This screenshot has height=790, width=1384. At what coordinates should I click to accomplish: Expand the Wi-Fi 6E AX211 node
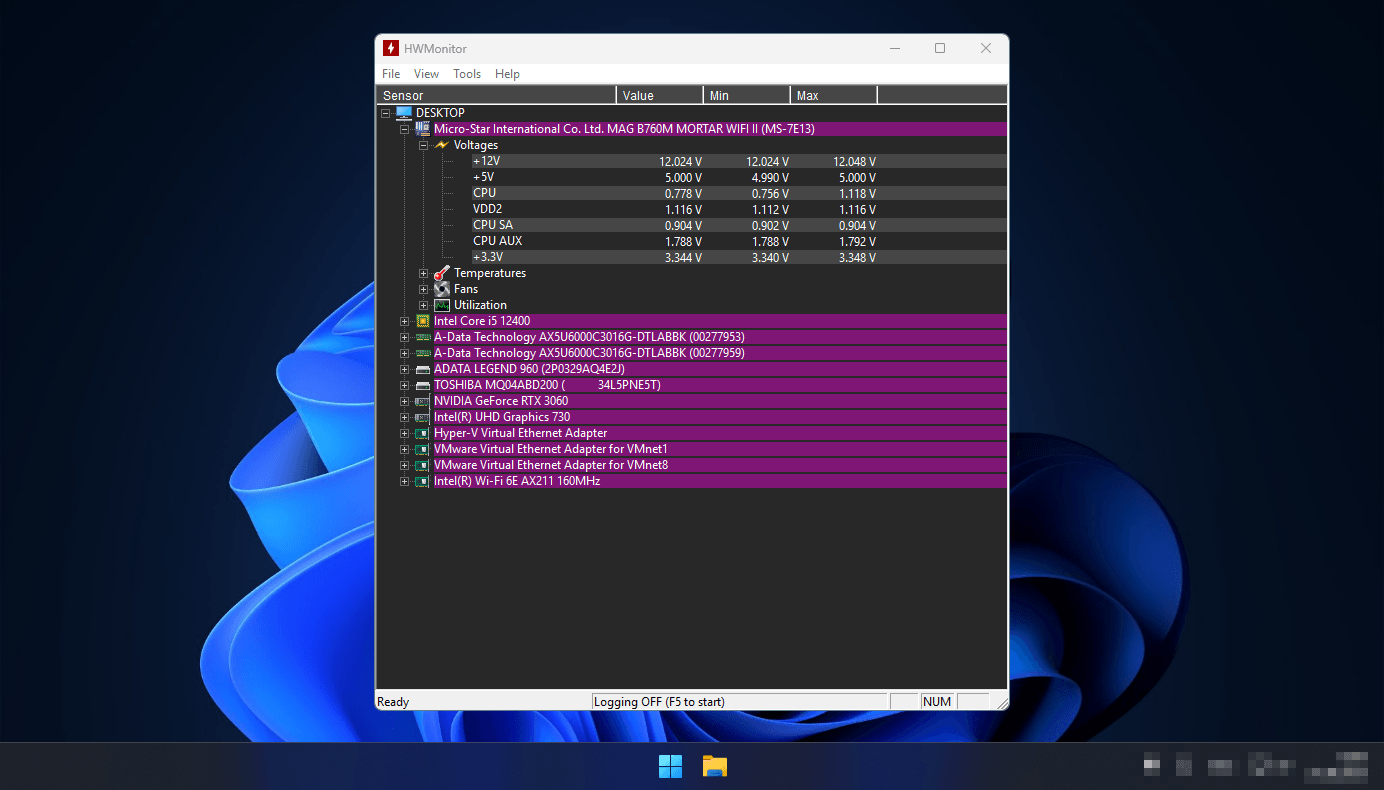point(404,481)
